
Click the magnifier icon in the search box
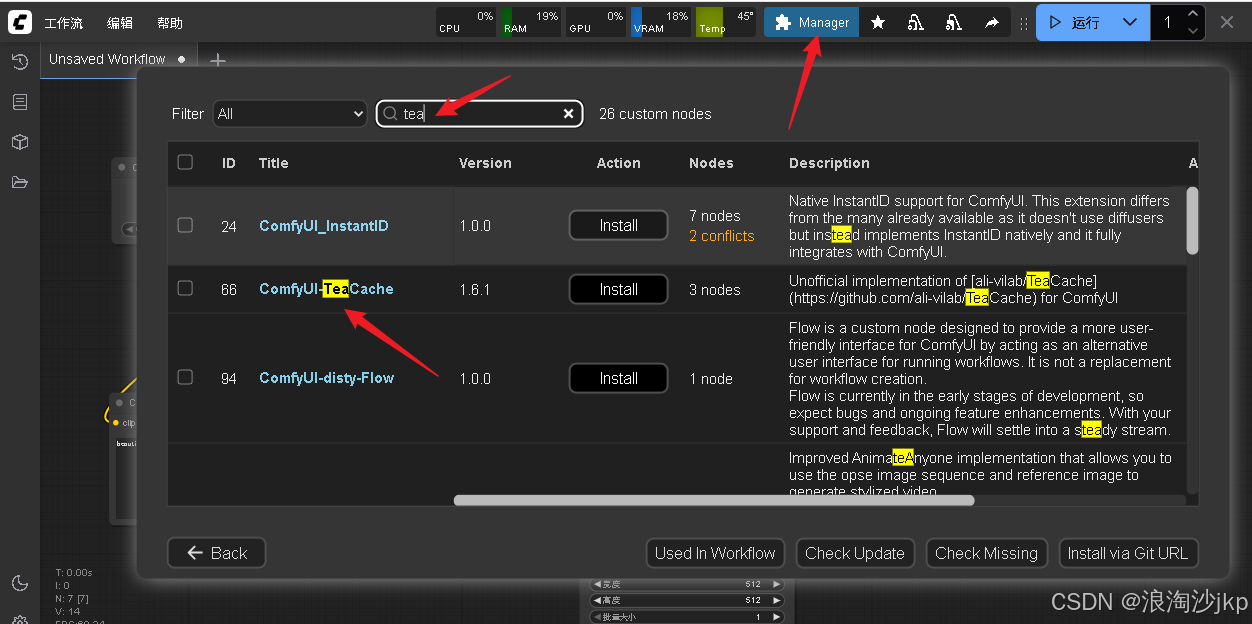tap(391, 114)
